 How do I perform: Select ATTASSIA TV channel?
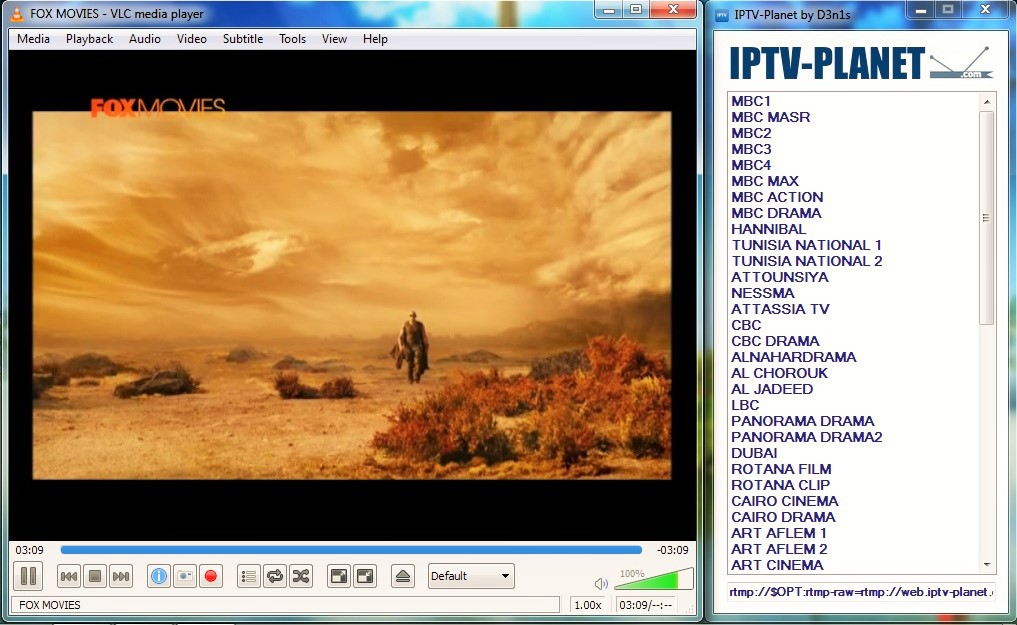(780, 309)
